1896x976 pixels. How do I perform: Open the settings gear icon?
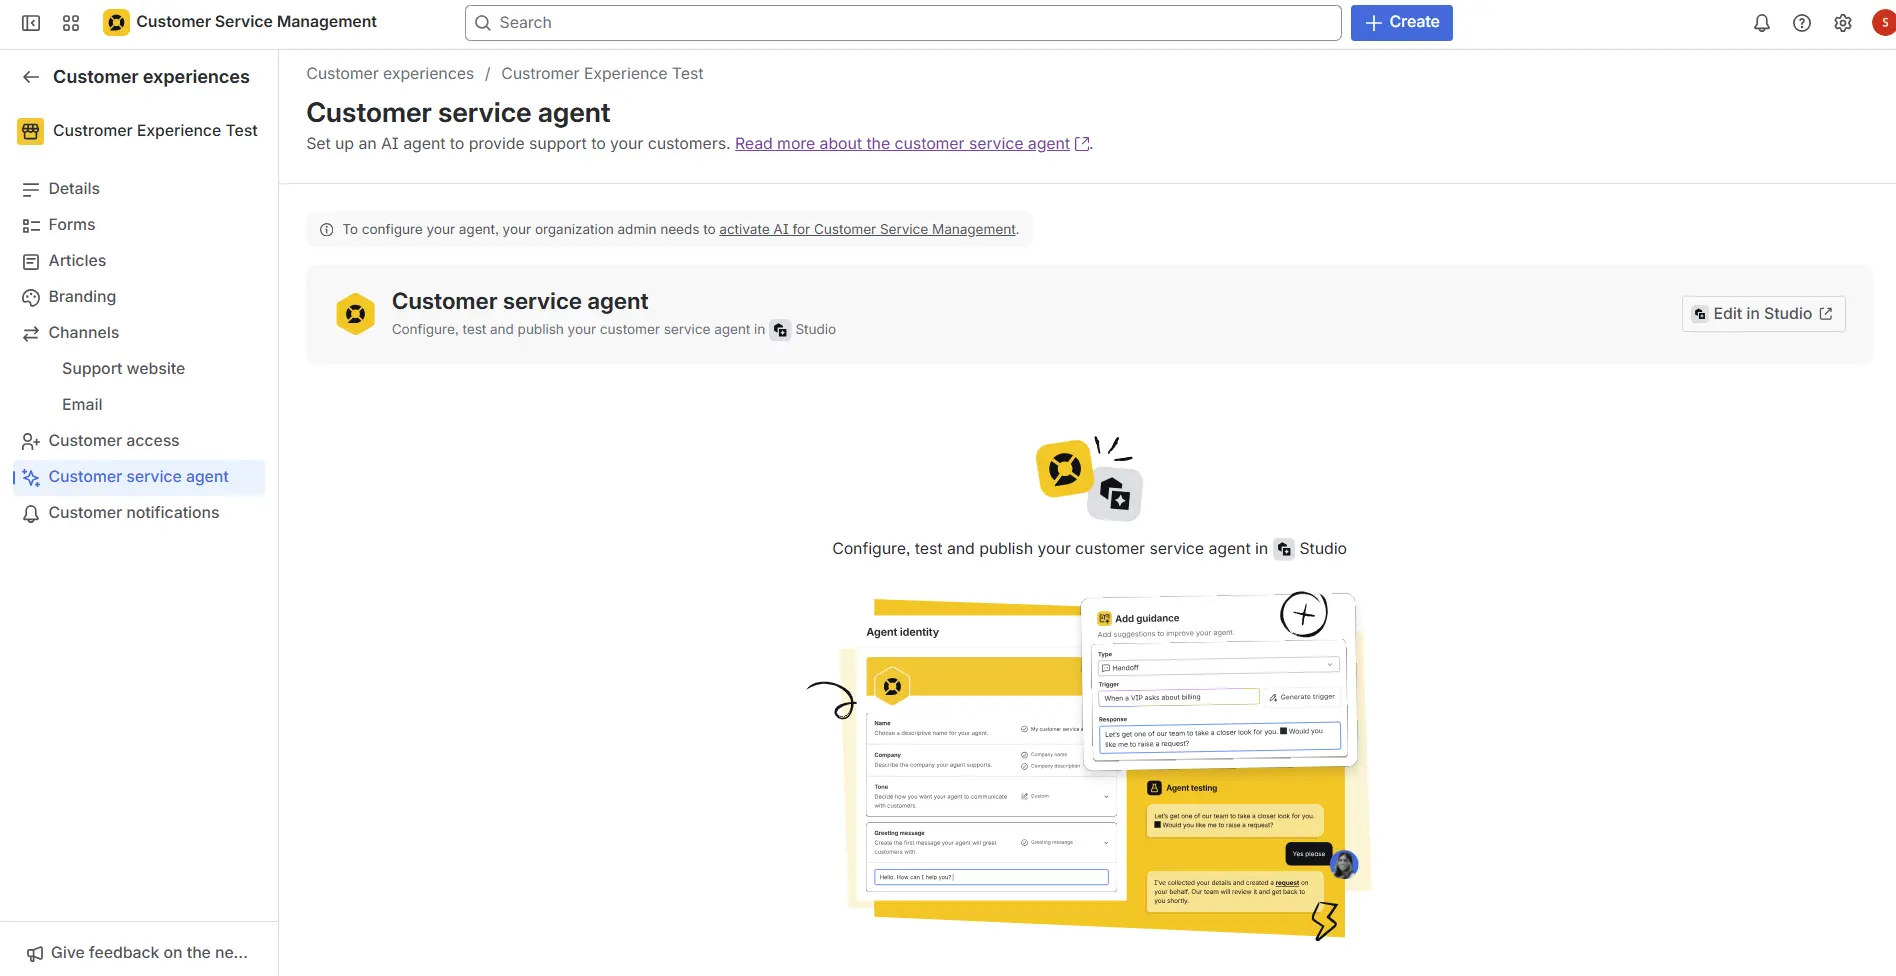click(x=1842, y=23)
